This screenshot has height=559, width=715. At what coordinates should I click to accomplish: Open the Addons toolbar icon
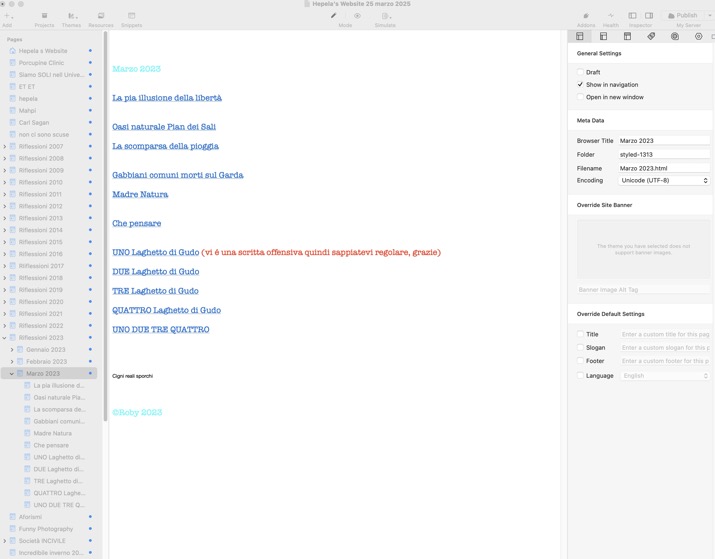(586, 17)
